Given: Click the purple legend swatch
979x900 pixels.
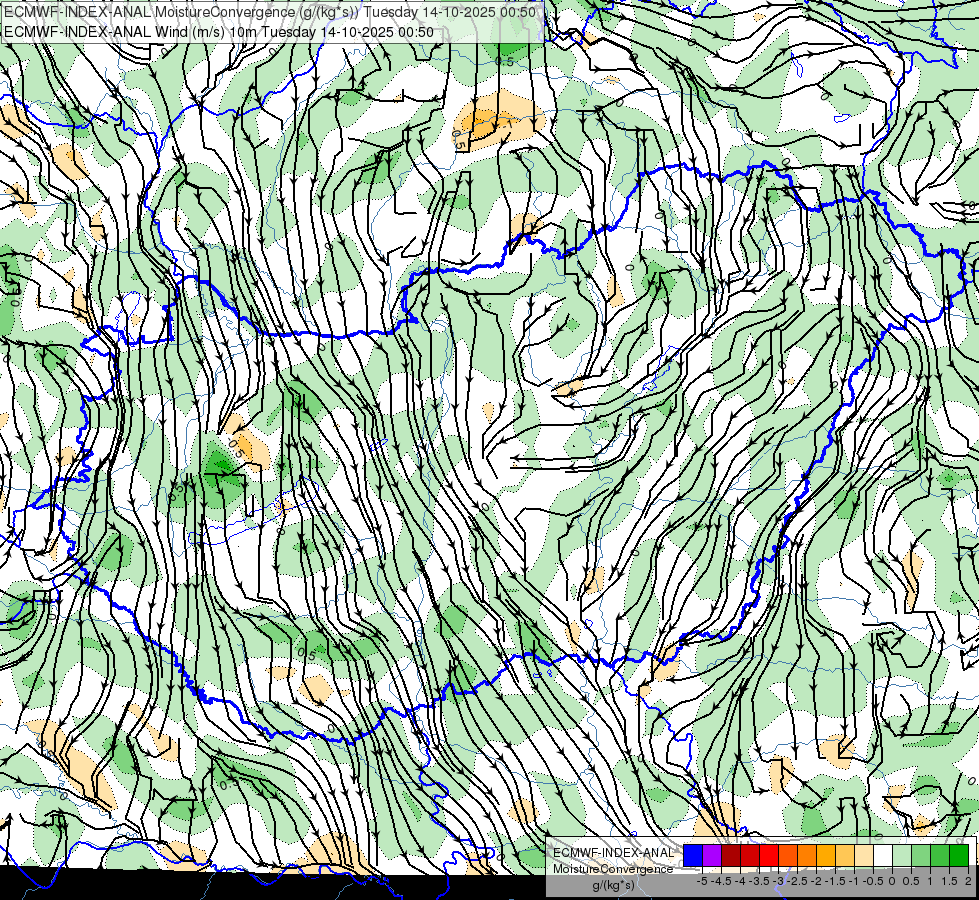Looking at the screenshot, I should pyautogui.click(x=712, y=855).
